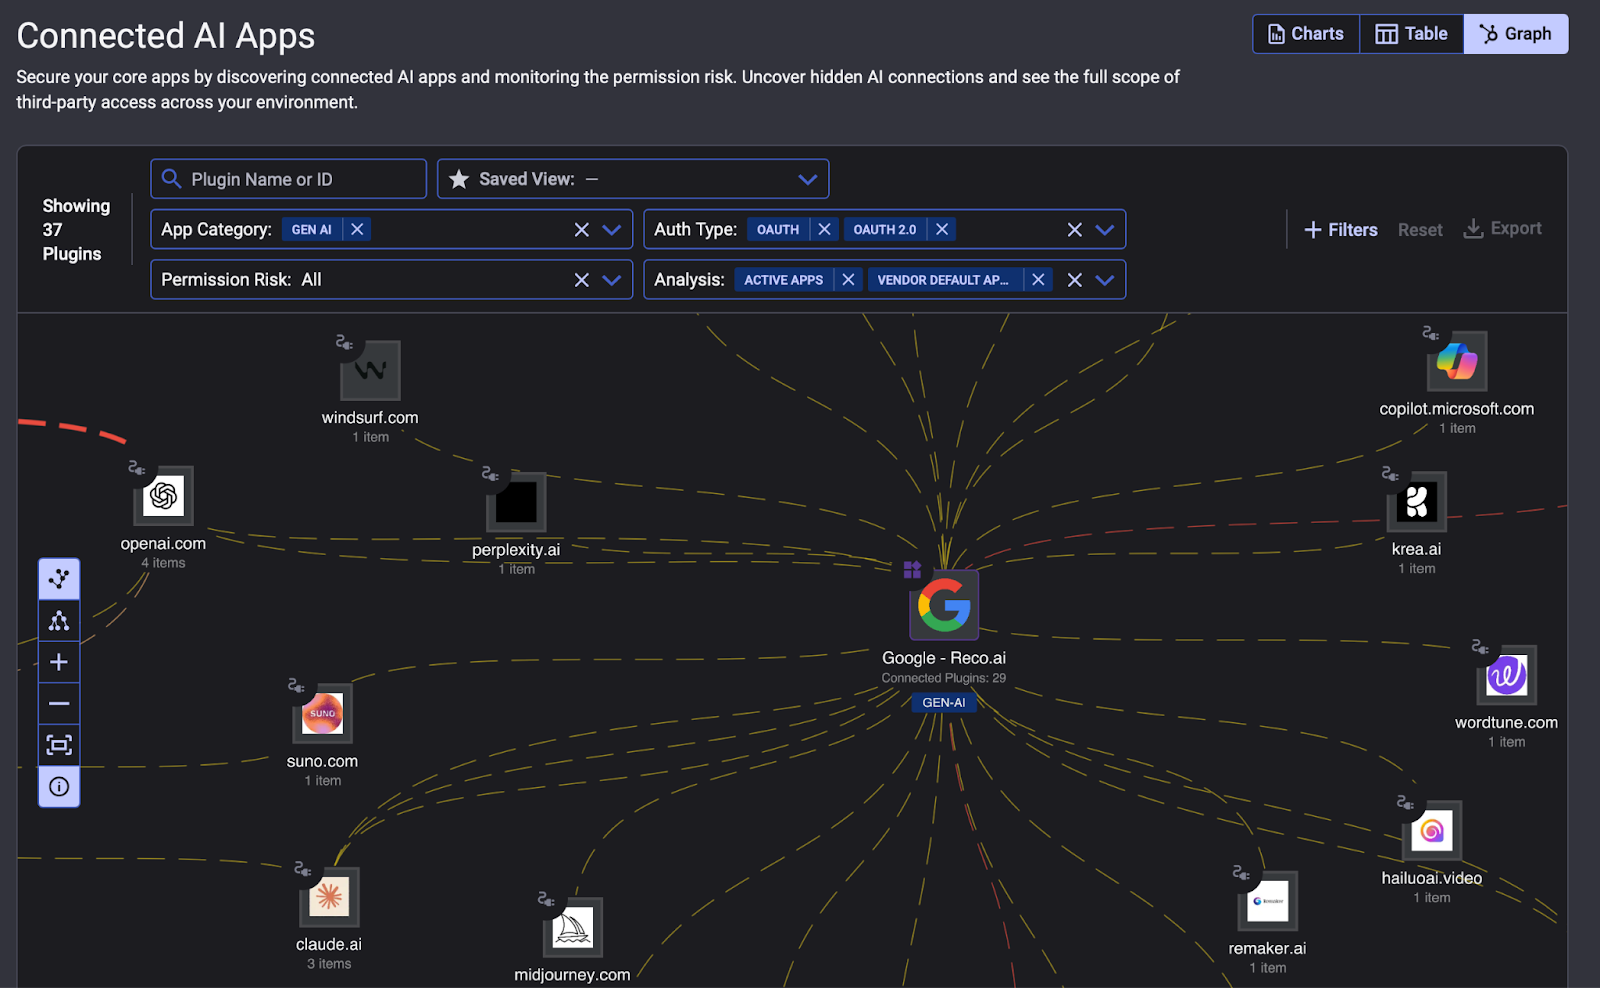
Task: Select the hierarchical tree layout tool
Action: pos(59,621)
